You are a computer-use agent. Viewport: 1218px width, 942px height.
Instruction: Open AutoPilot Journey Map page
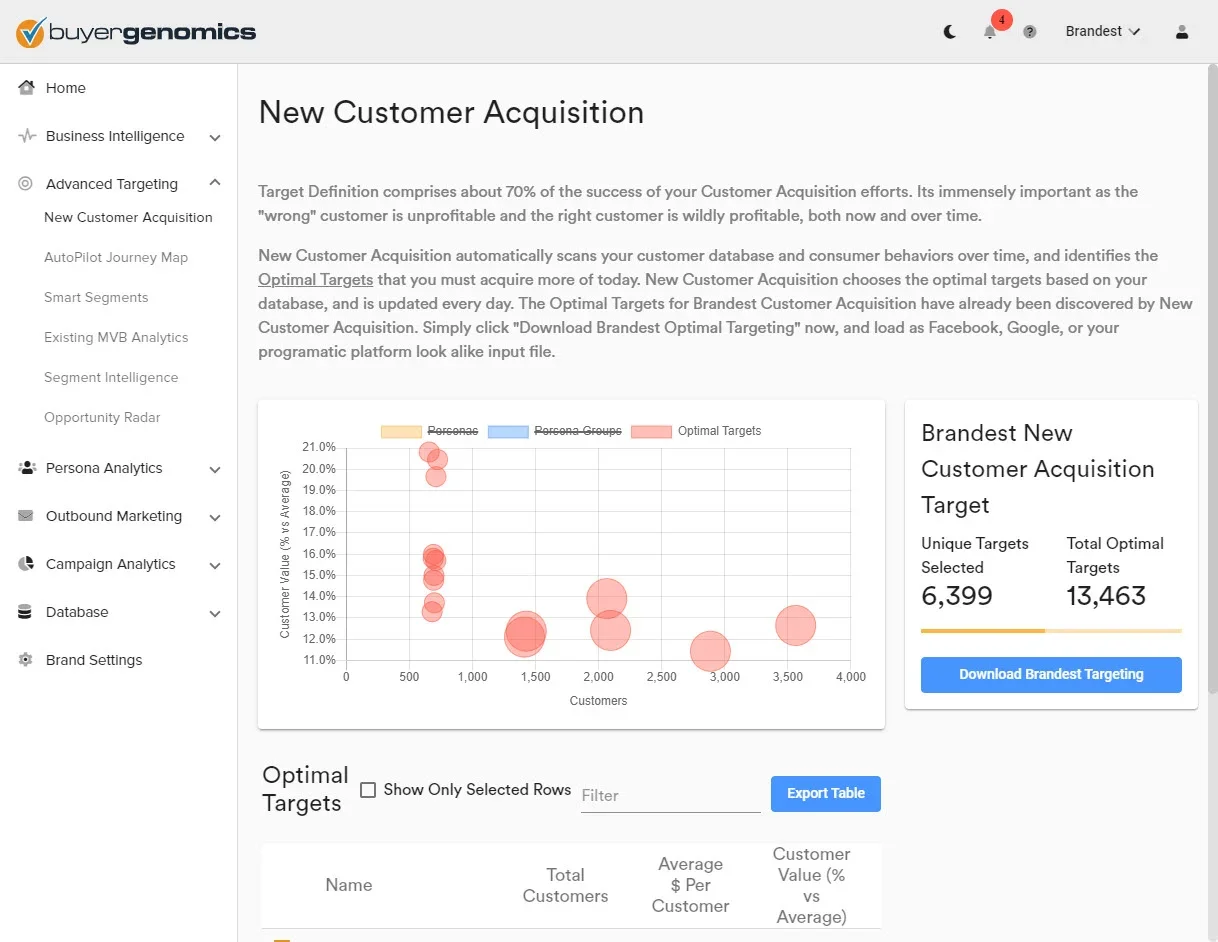click(116, 257)
